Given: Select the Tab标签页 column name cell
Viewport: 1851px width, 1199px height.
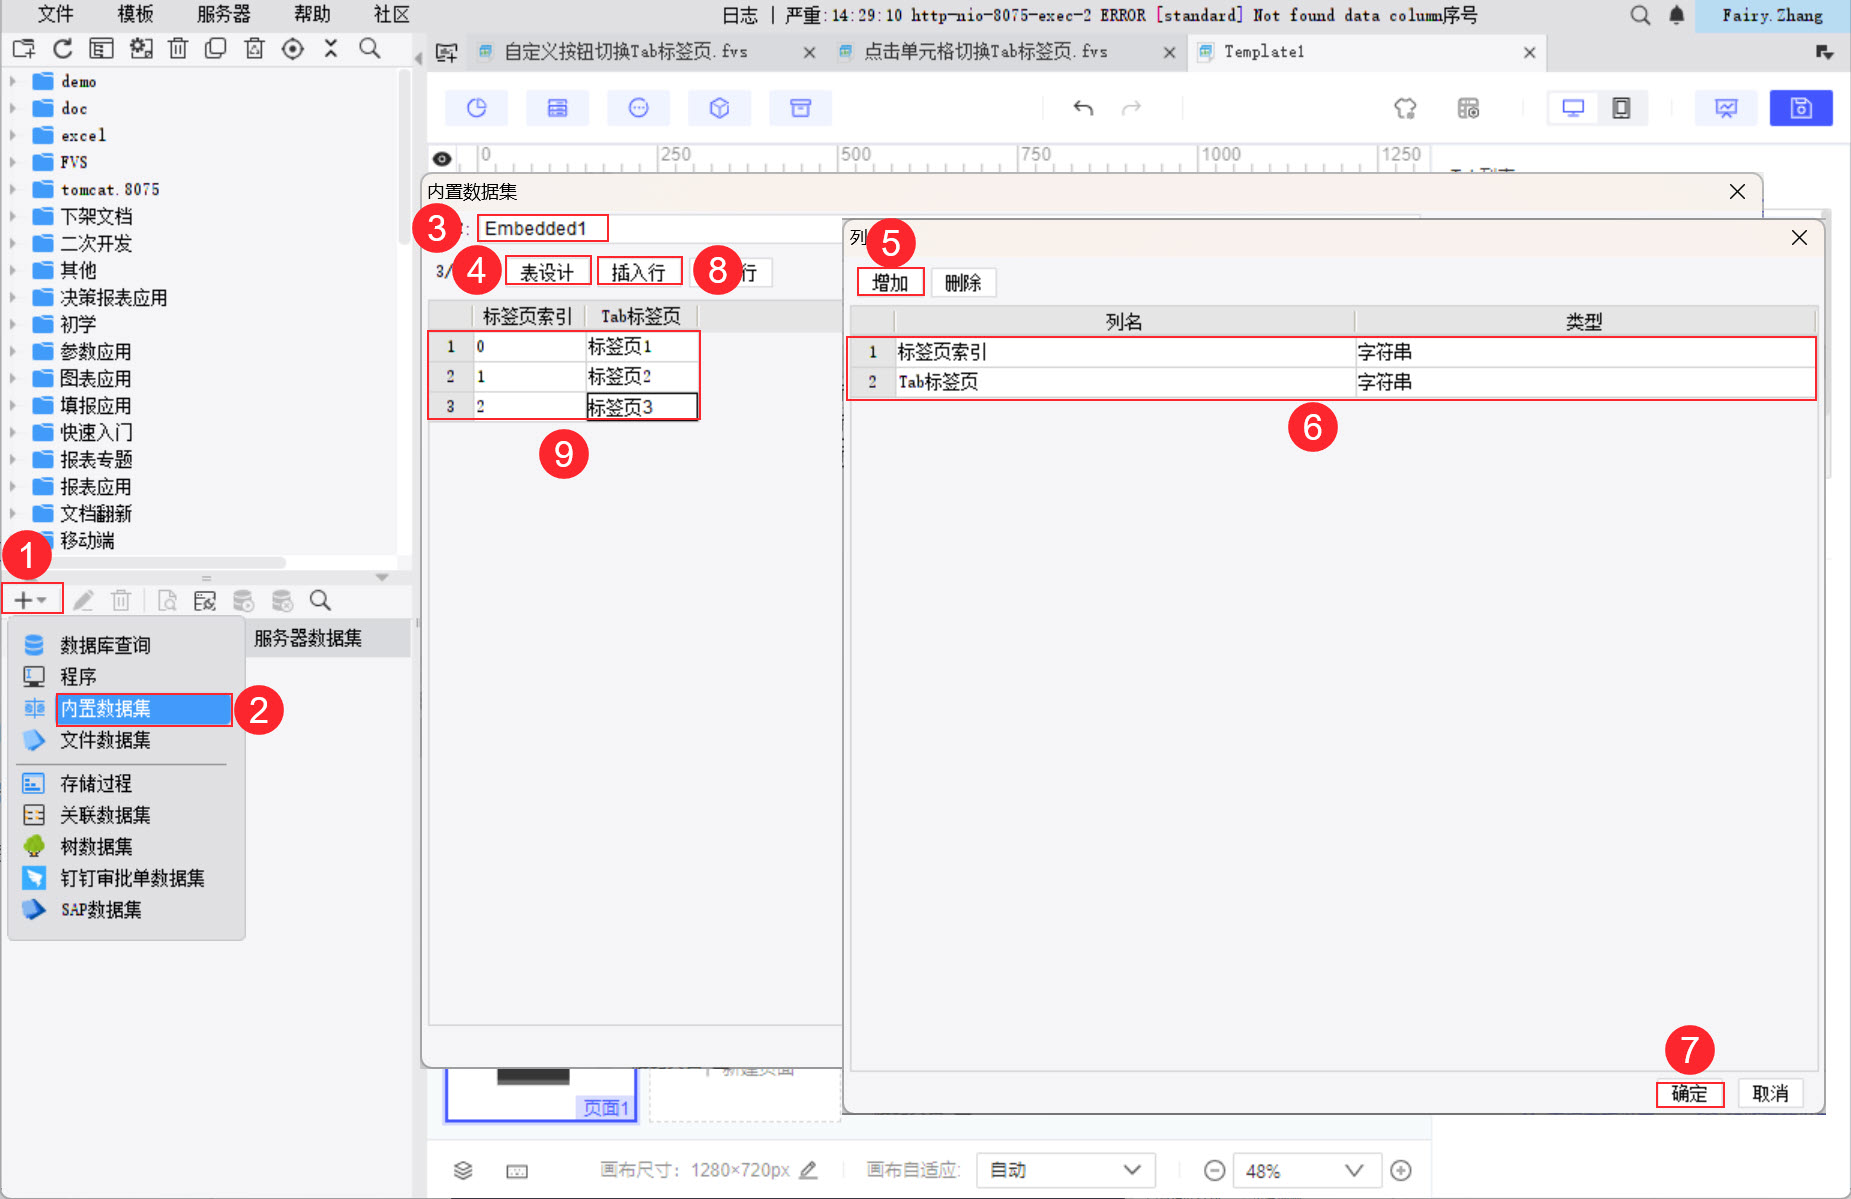Looking at the screenshot, I should point(1124,382).
